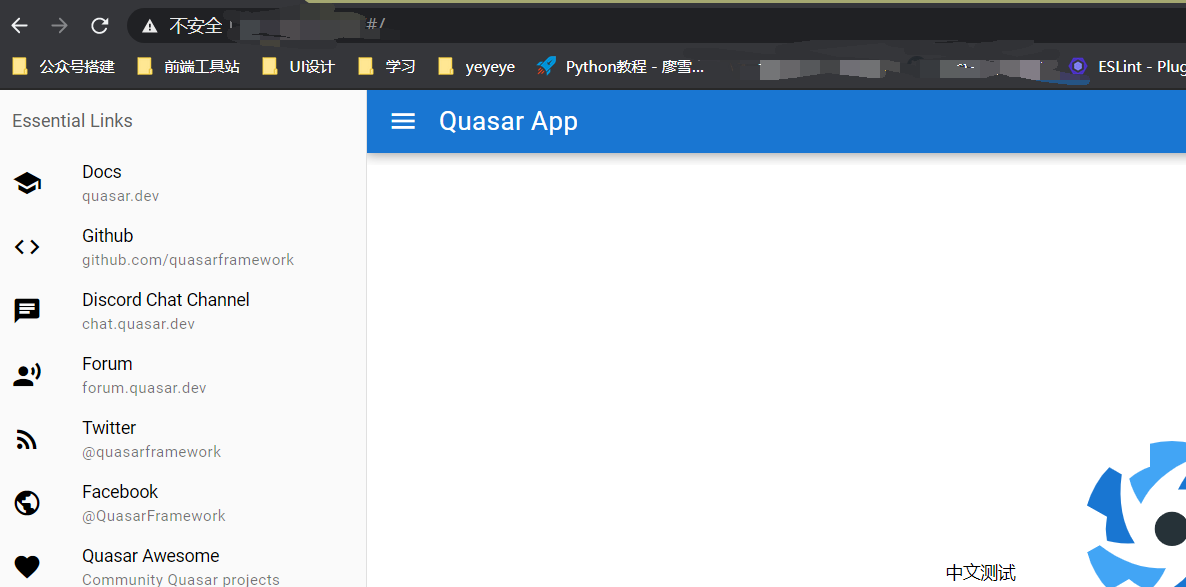The height and width of the screenshot is (587, 1186).
Task: Click the Community Quasar projects caption
Action: click(181, 579)
